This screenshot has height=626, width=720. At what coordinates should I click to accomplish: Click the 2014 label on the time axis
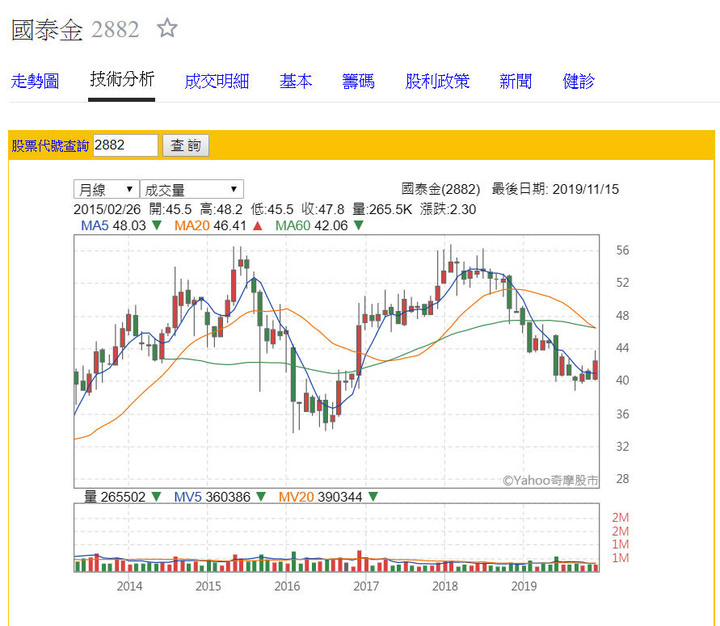tap(129, 586)
